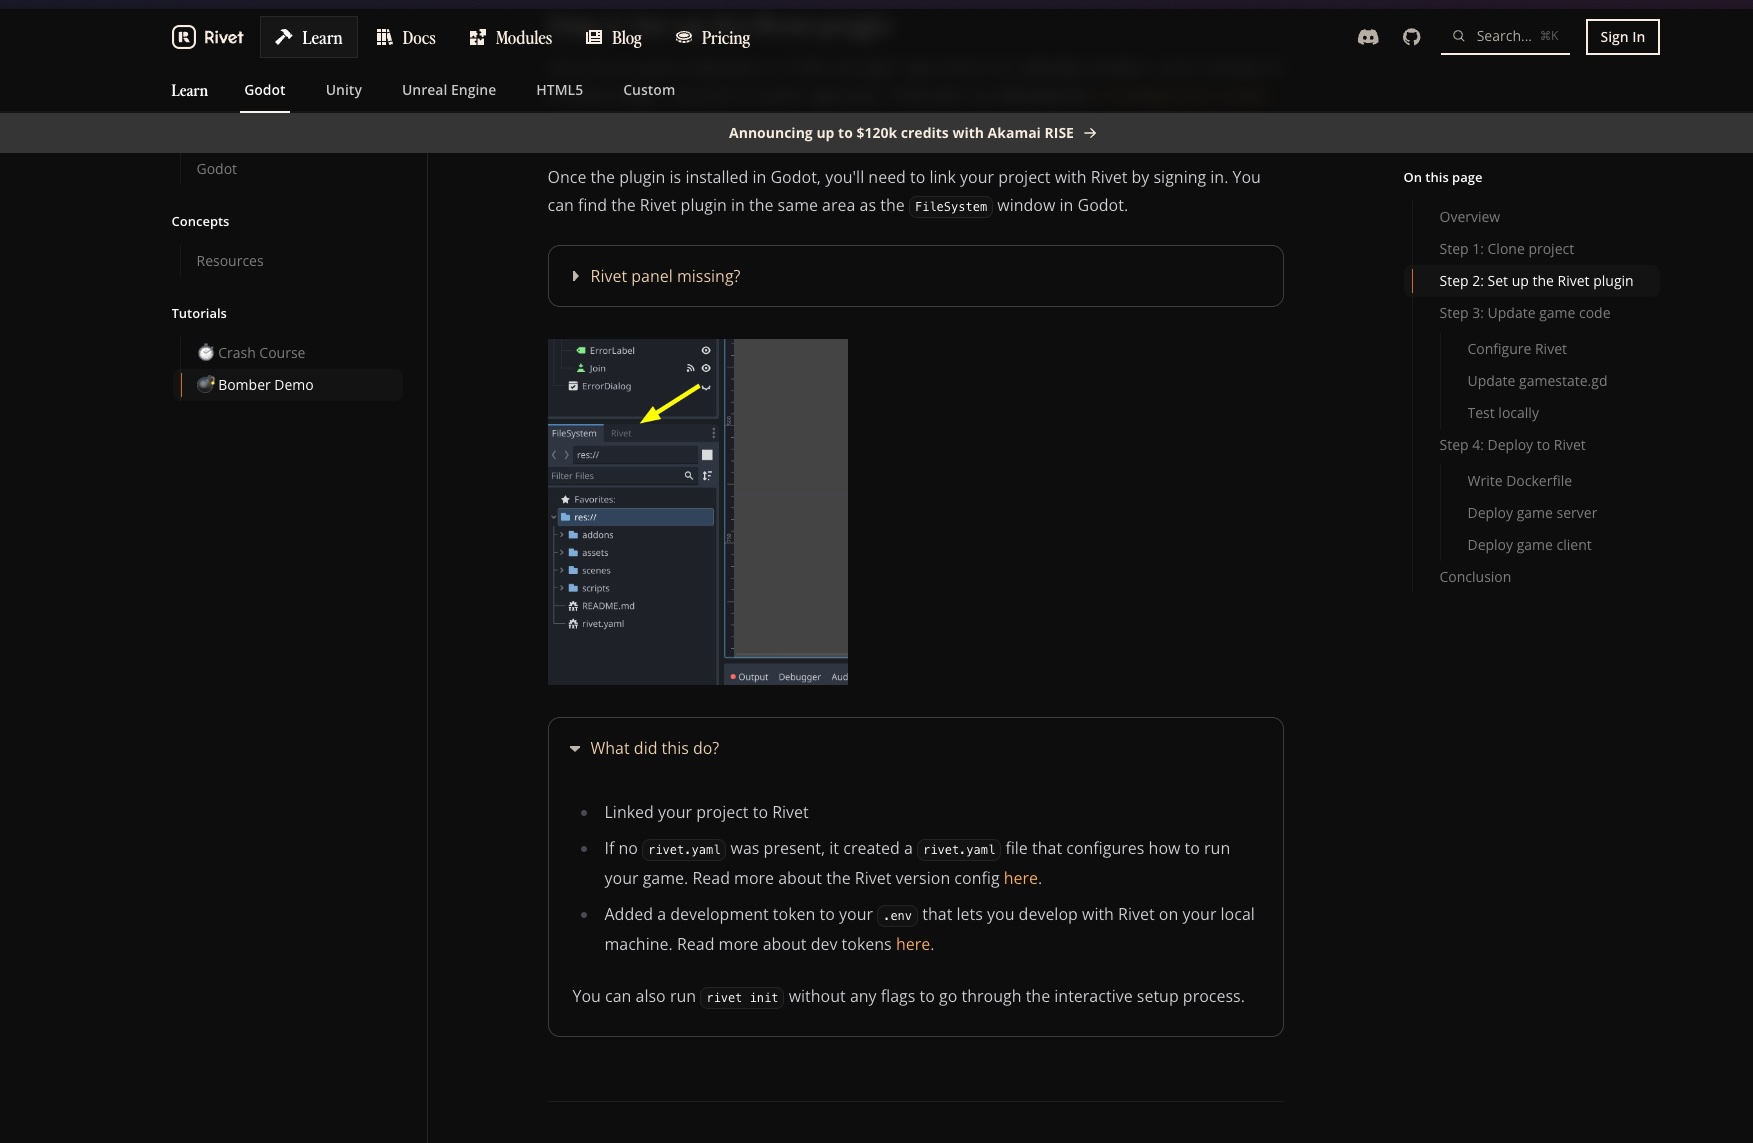Click the Godot editor screenshot thumbnail
Image resolution: width=1753 pixels, height=1143 pixels.
click(x=697, y=511)
